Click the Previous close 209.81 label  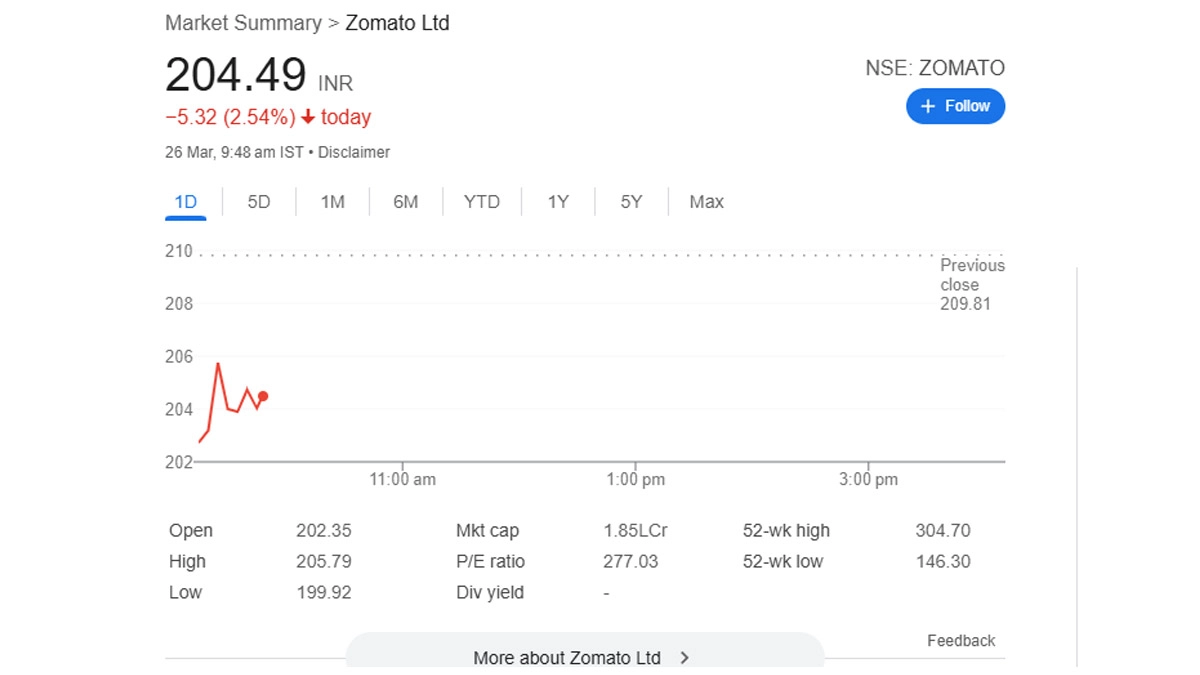click(x=971, y=284)
